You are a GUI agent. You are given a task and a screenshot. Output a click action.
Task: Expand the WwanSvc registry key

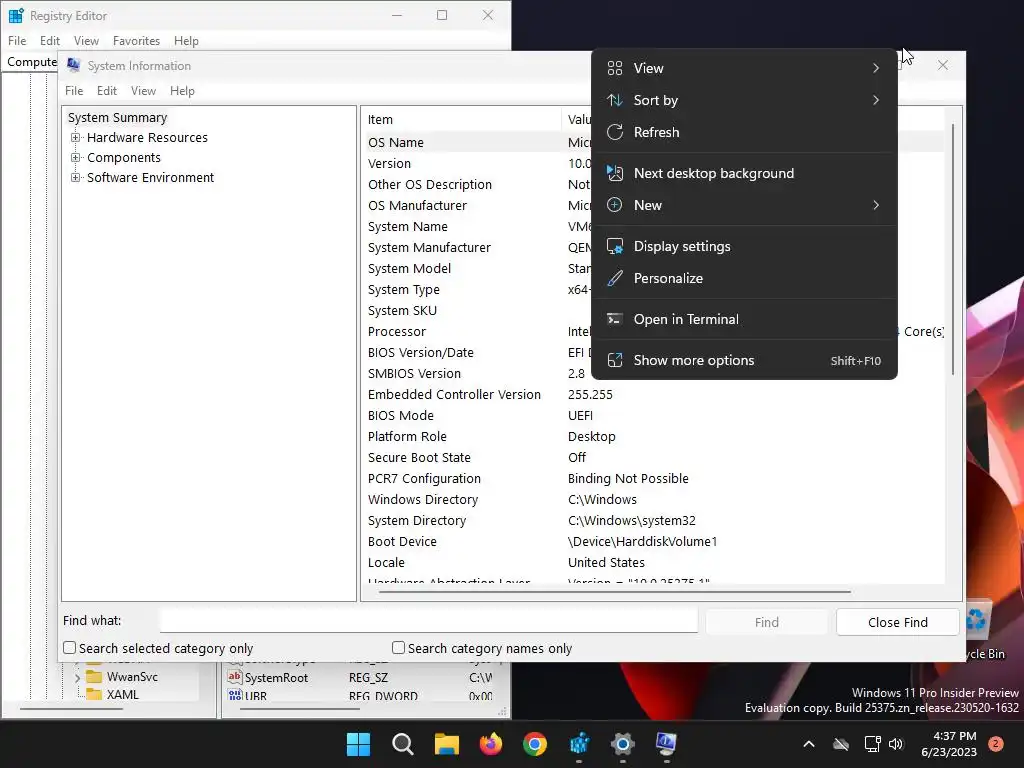[x=77, y=678]
